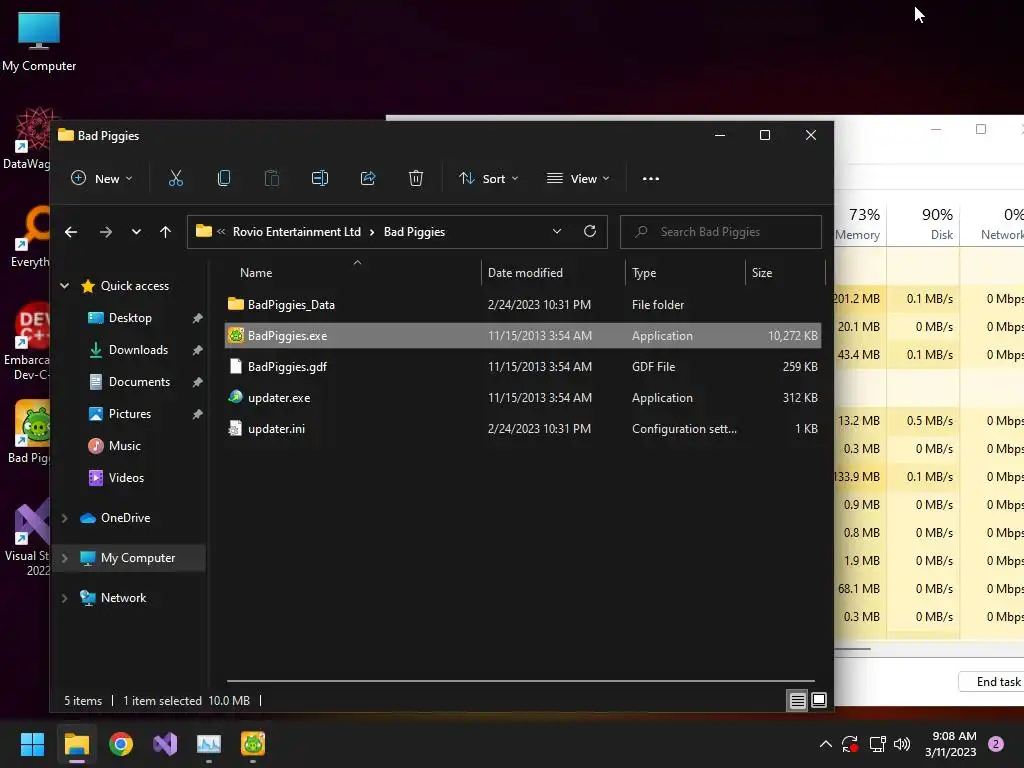Expand the address bar history dropdown
Image resolution: width=1024 pixels, height=768 pixels.
[556, 231]
